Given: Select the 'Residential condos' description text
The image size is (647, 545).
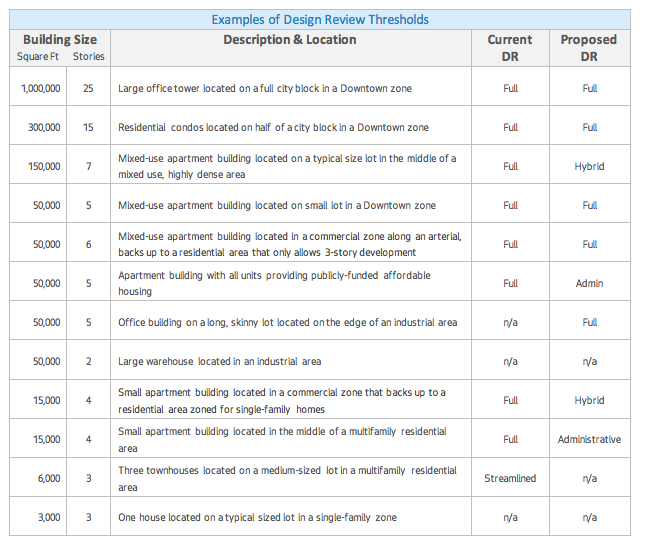Looking at the screenshot, I should click(273, 127).
